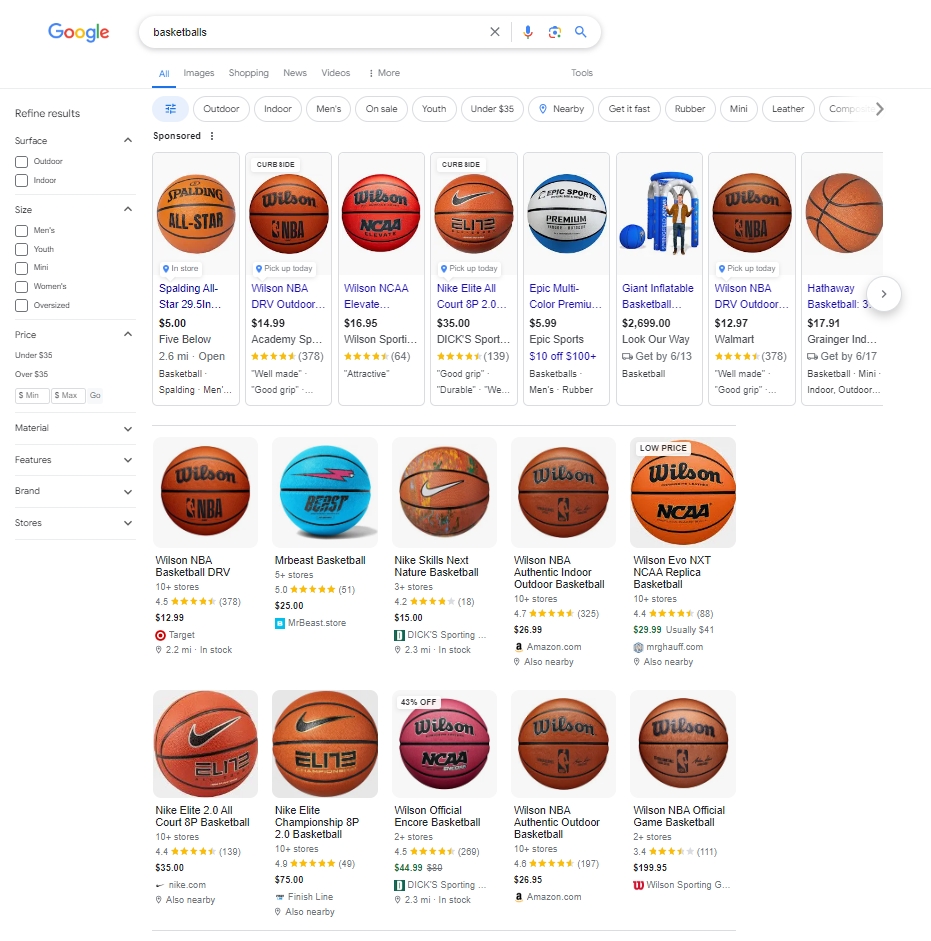Select the On sale filter chip

point(381,109)
